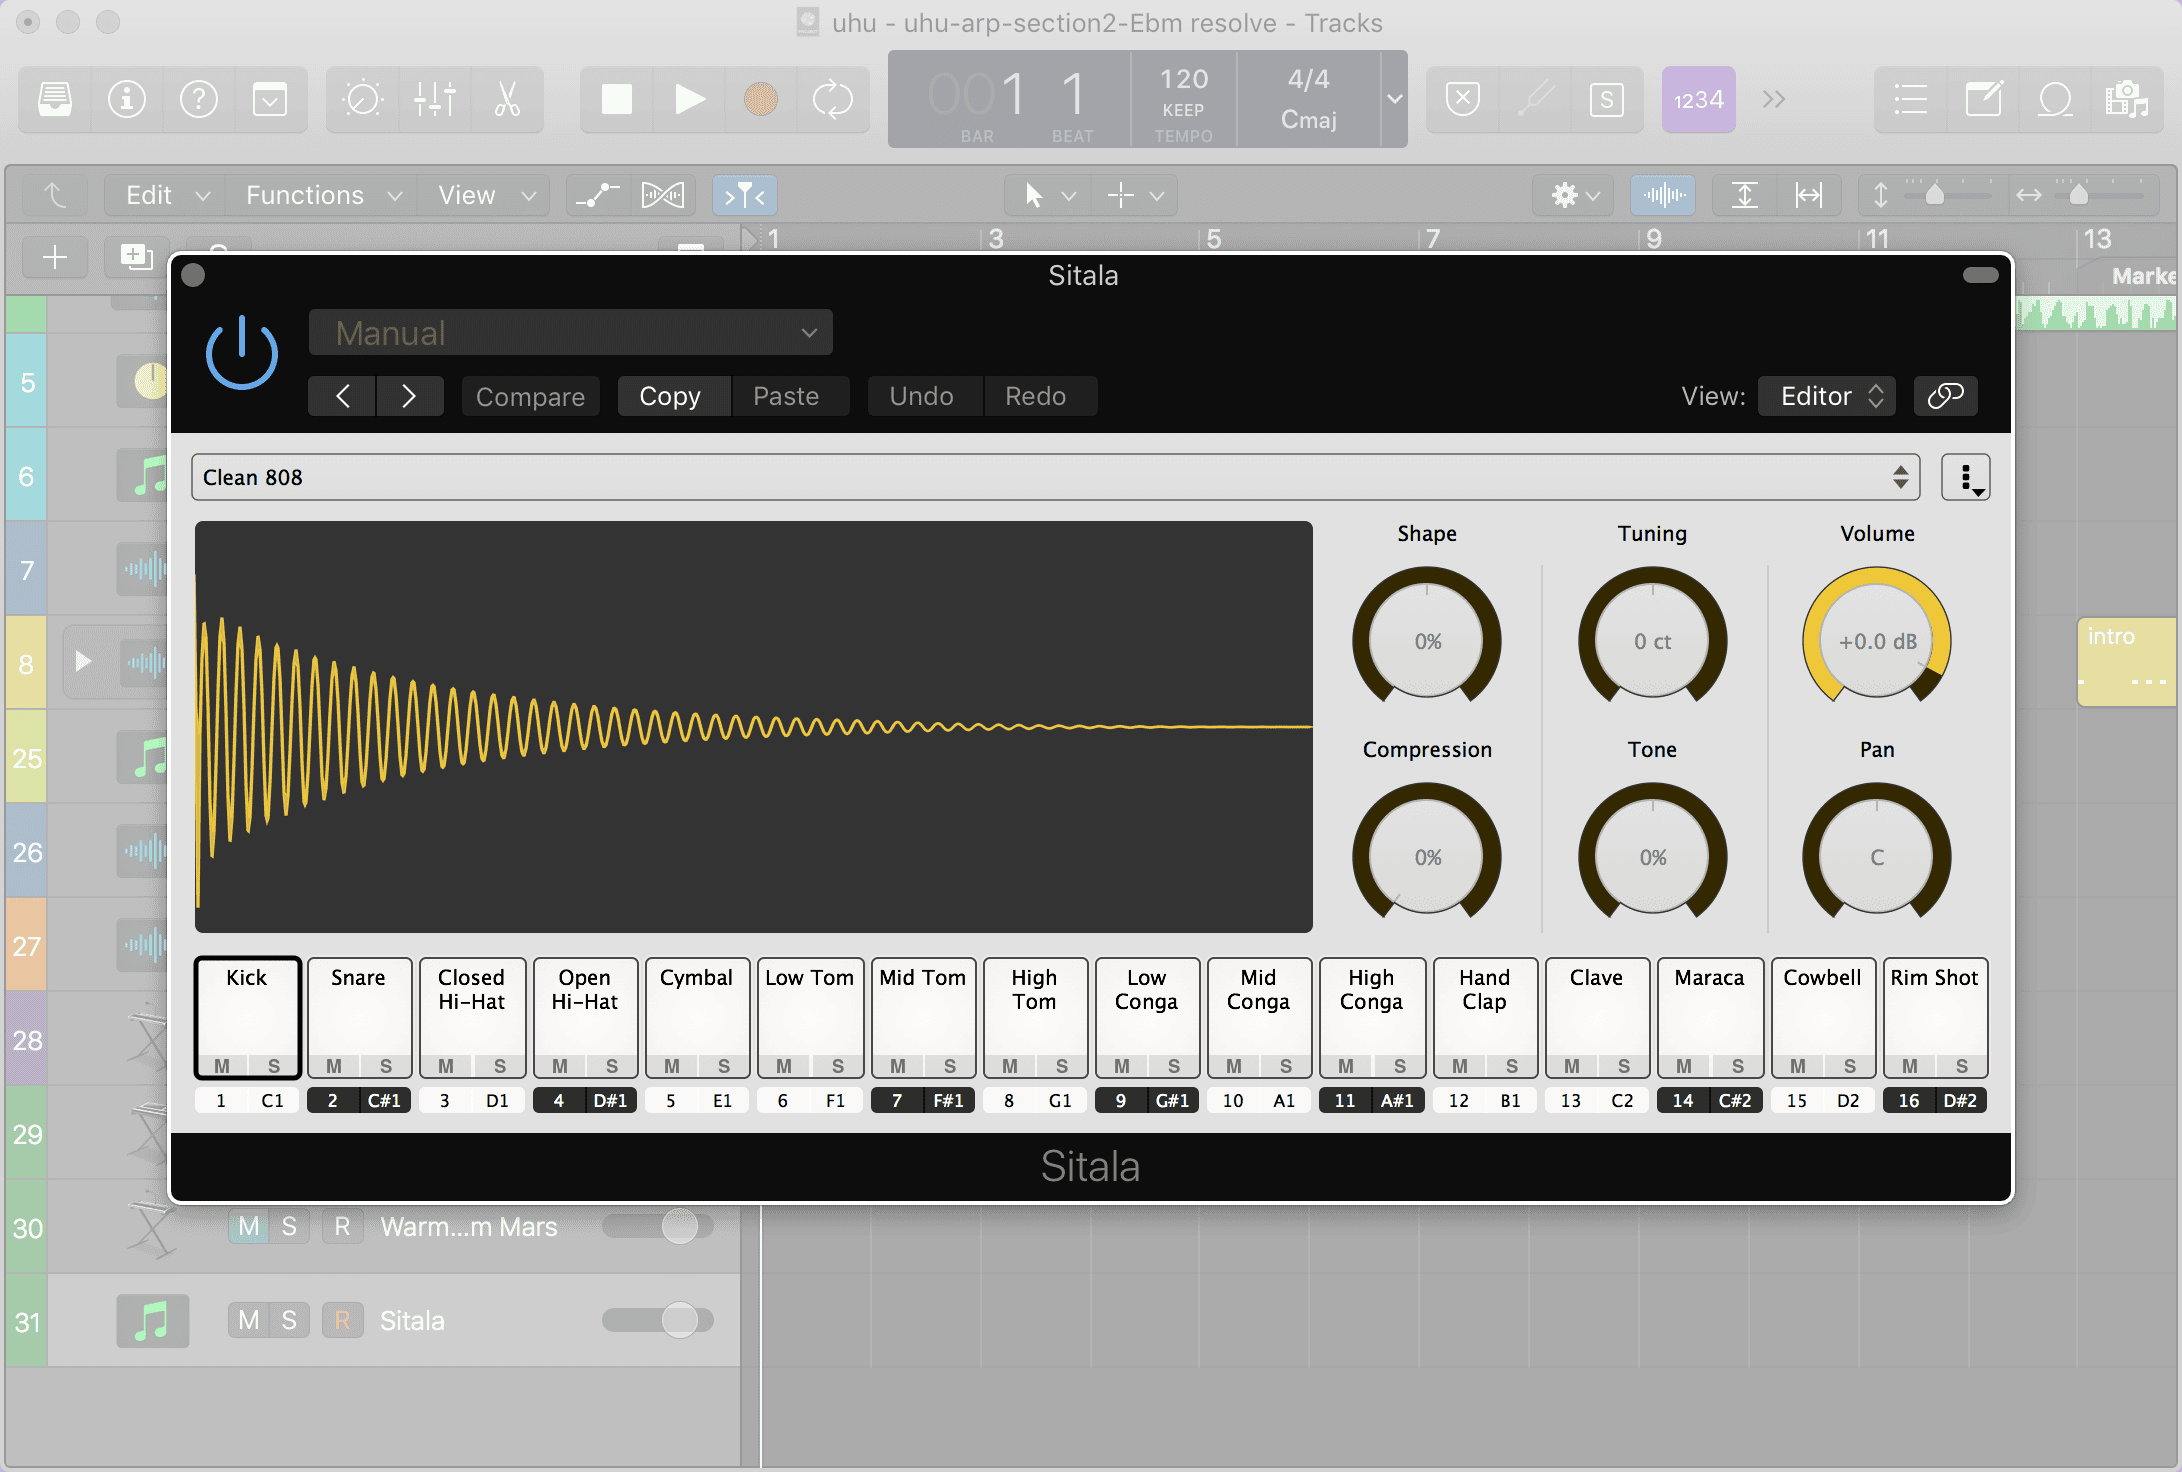Stop playback with the Stop button
This screenshot has height=1472, width=2182.
pyautogui.click(x=617, y=99)
